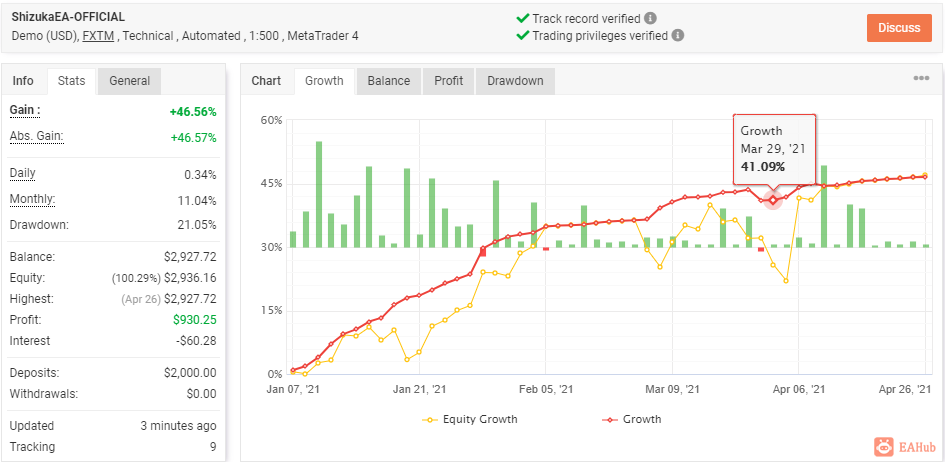Select the Growth chart tab
945x462 pixels.
(x=324, y=81)
